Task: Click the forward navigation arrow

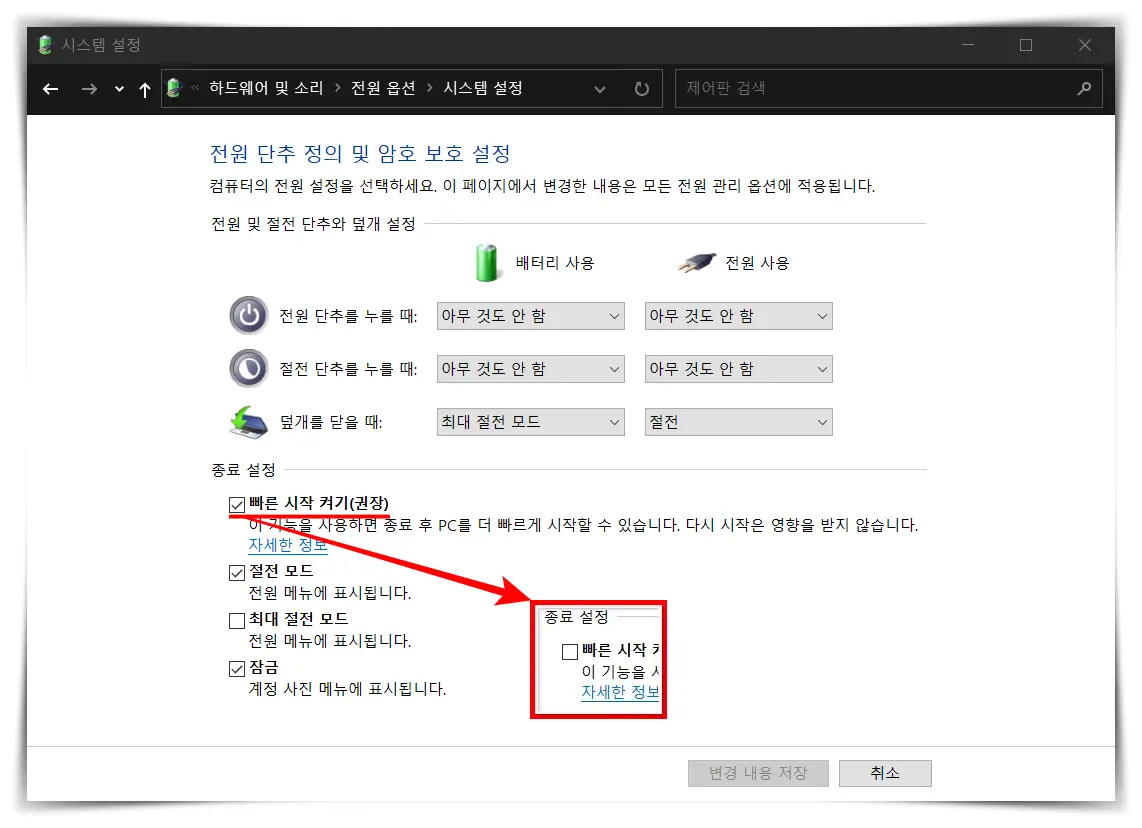Action: coord(88,89)
